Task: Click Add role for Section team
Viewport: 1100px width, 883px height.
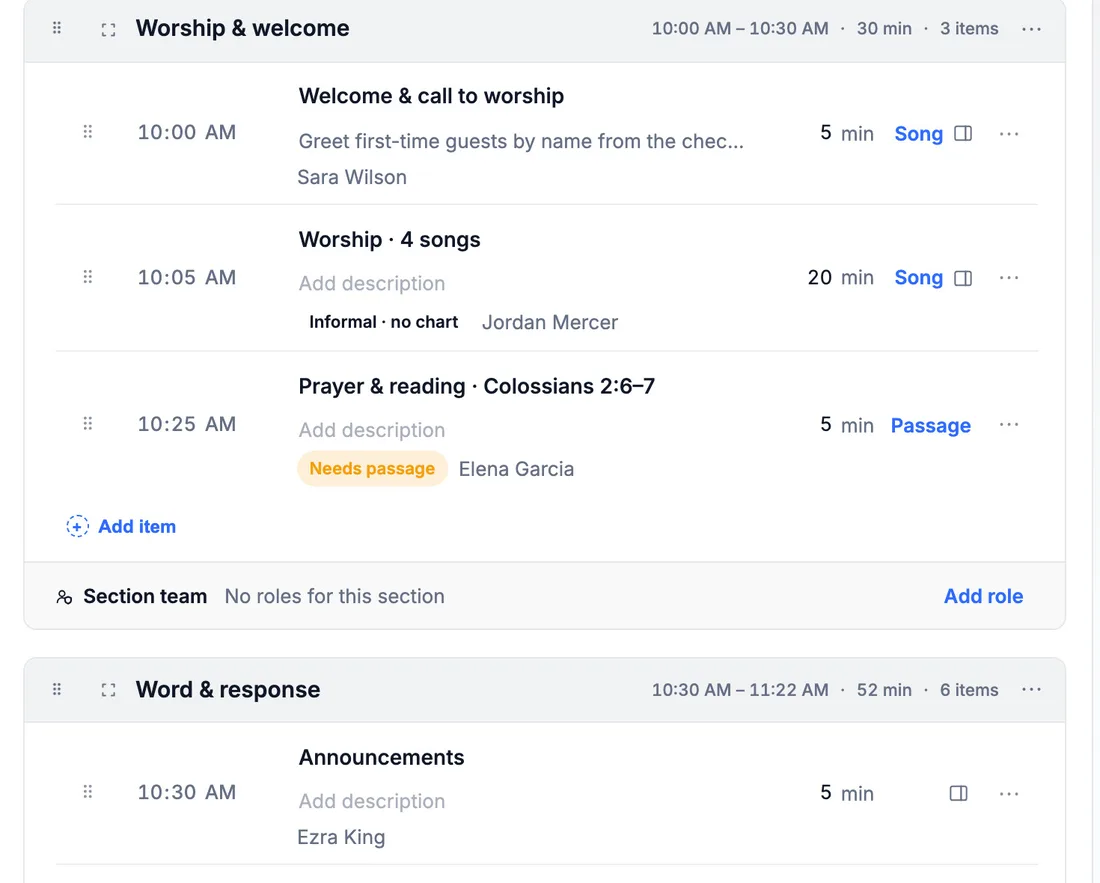Action: click(983, 596)
